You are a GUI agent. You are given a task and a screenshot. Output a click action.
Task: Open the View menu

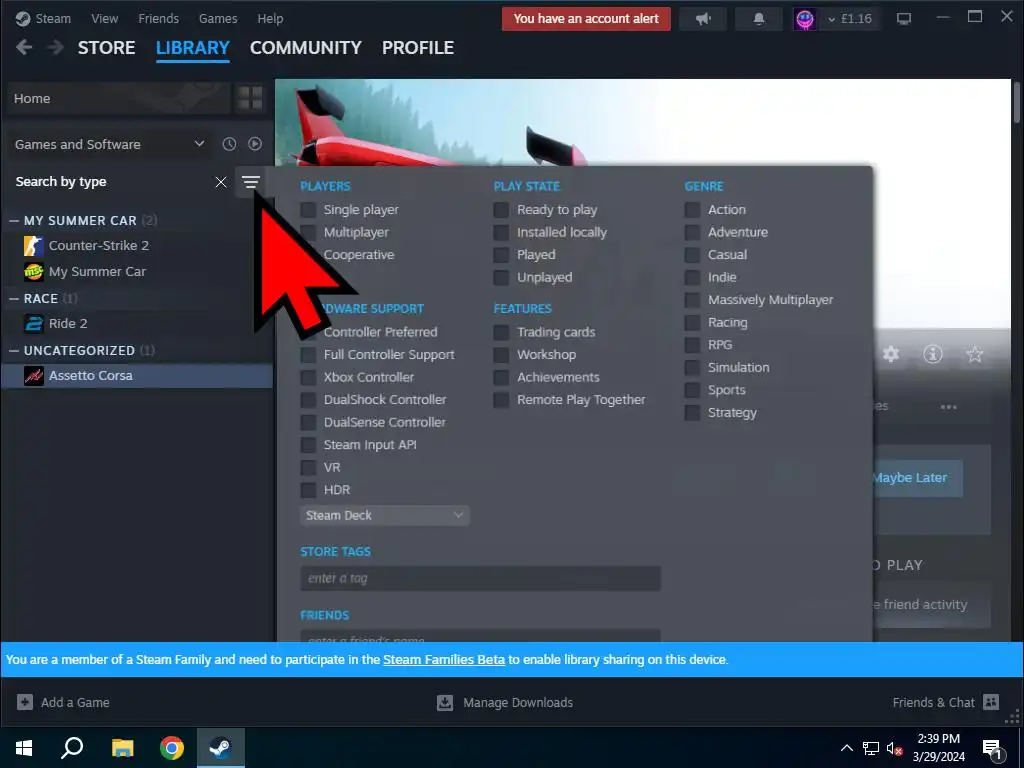point(104,19)
